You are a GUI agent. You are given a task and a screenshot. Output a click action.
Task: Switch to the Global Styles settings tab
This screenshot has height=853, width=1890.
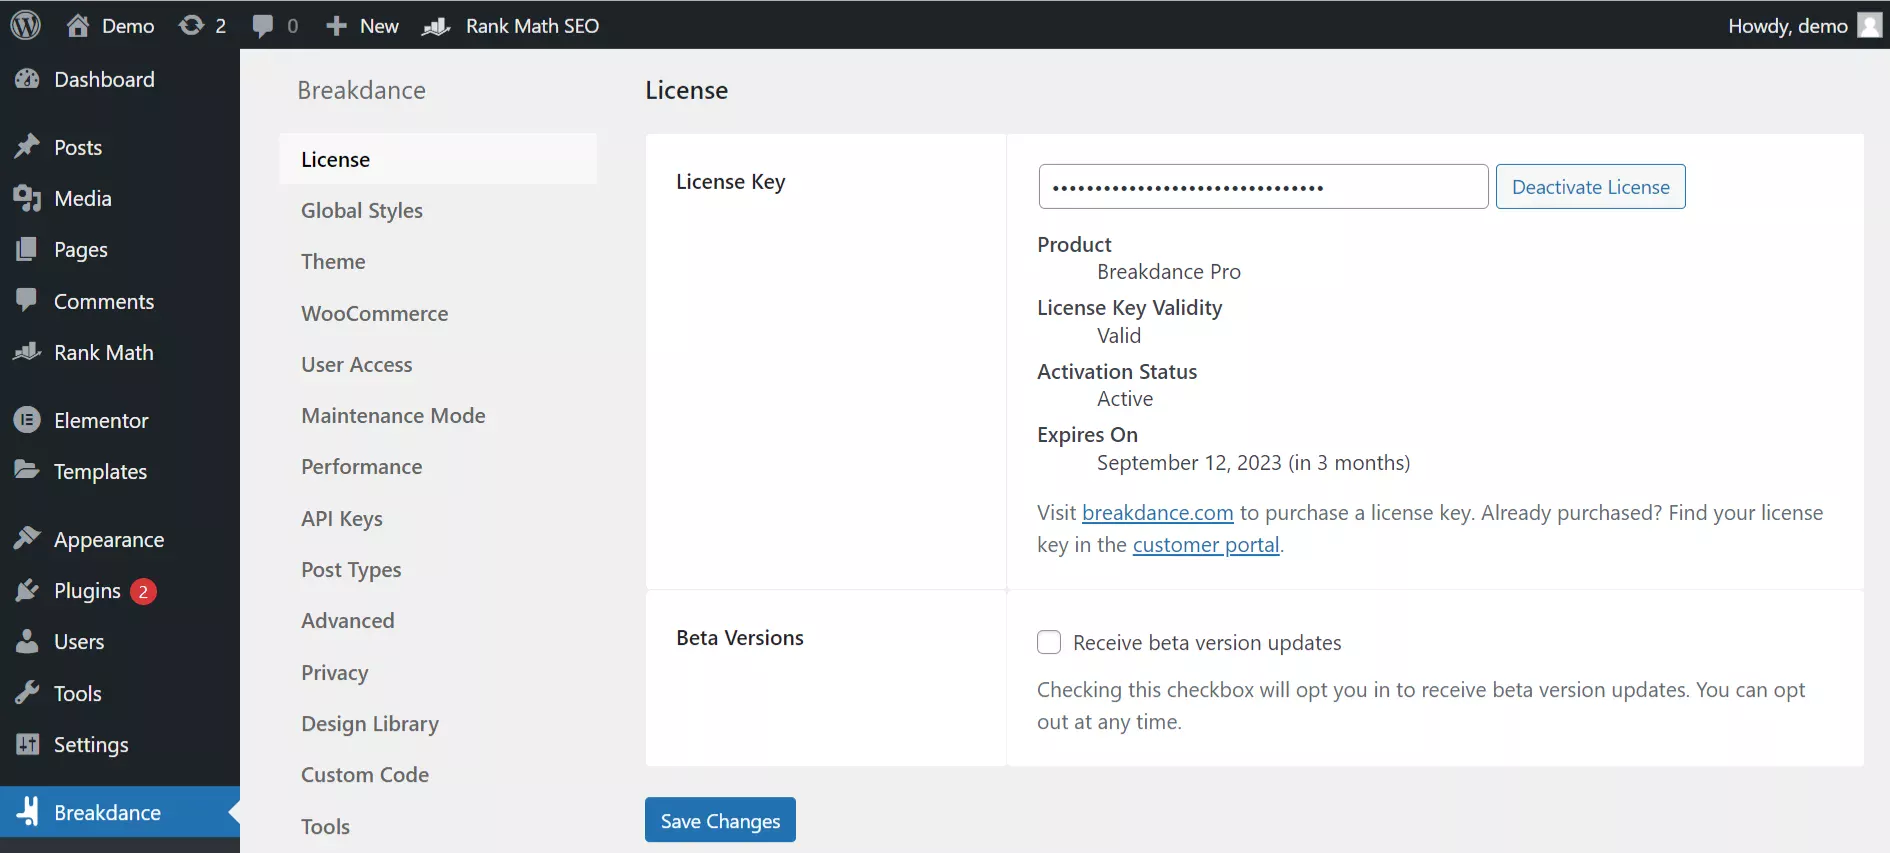pyautogui.click(x=362, y=210)
